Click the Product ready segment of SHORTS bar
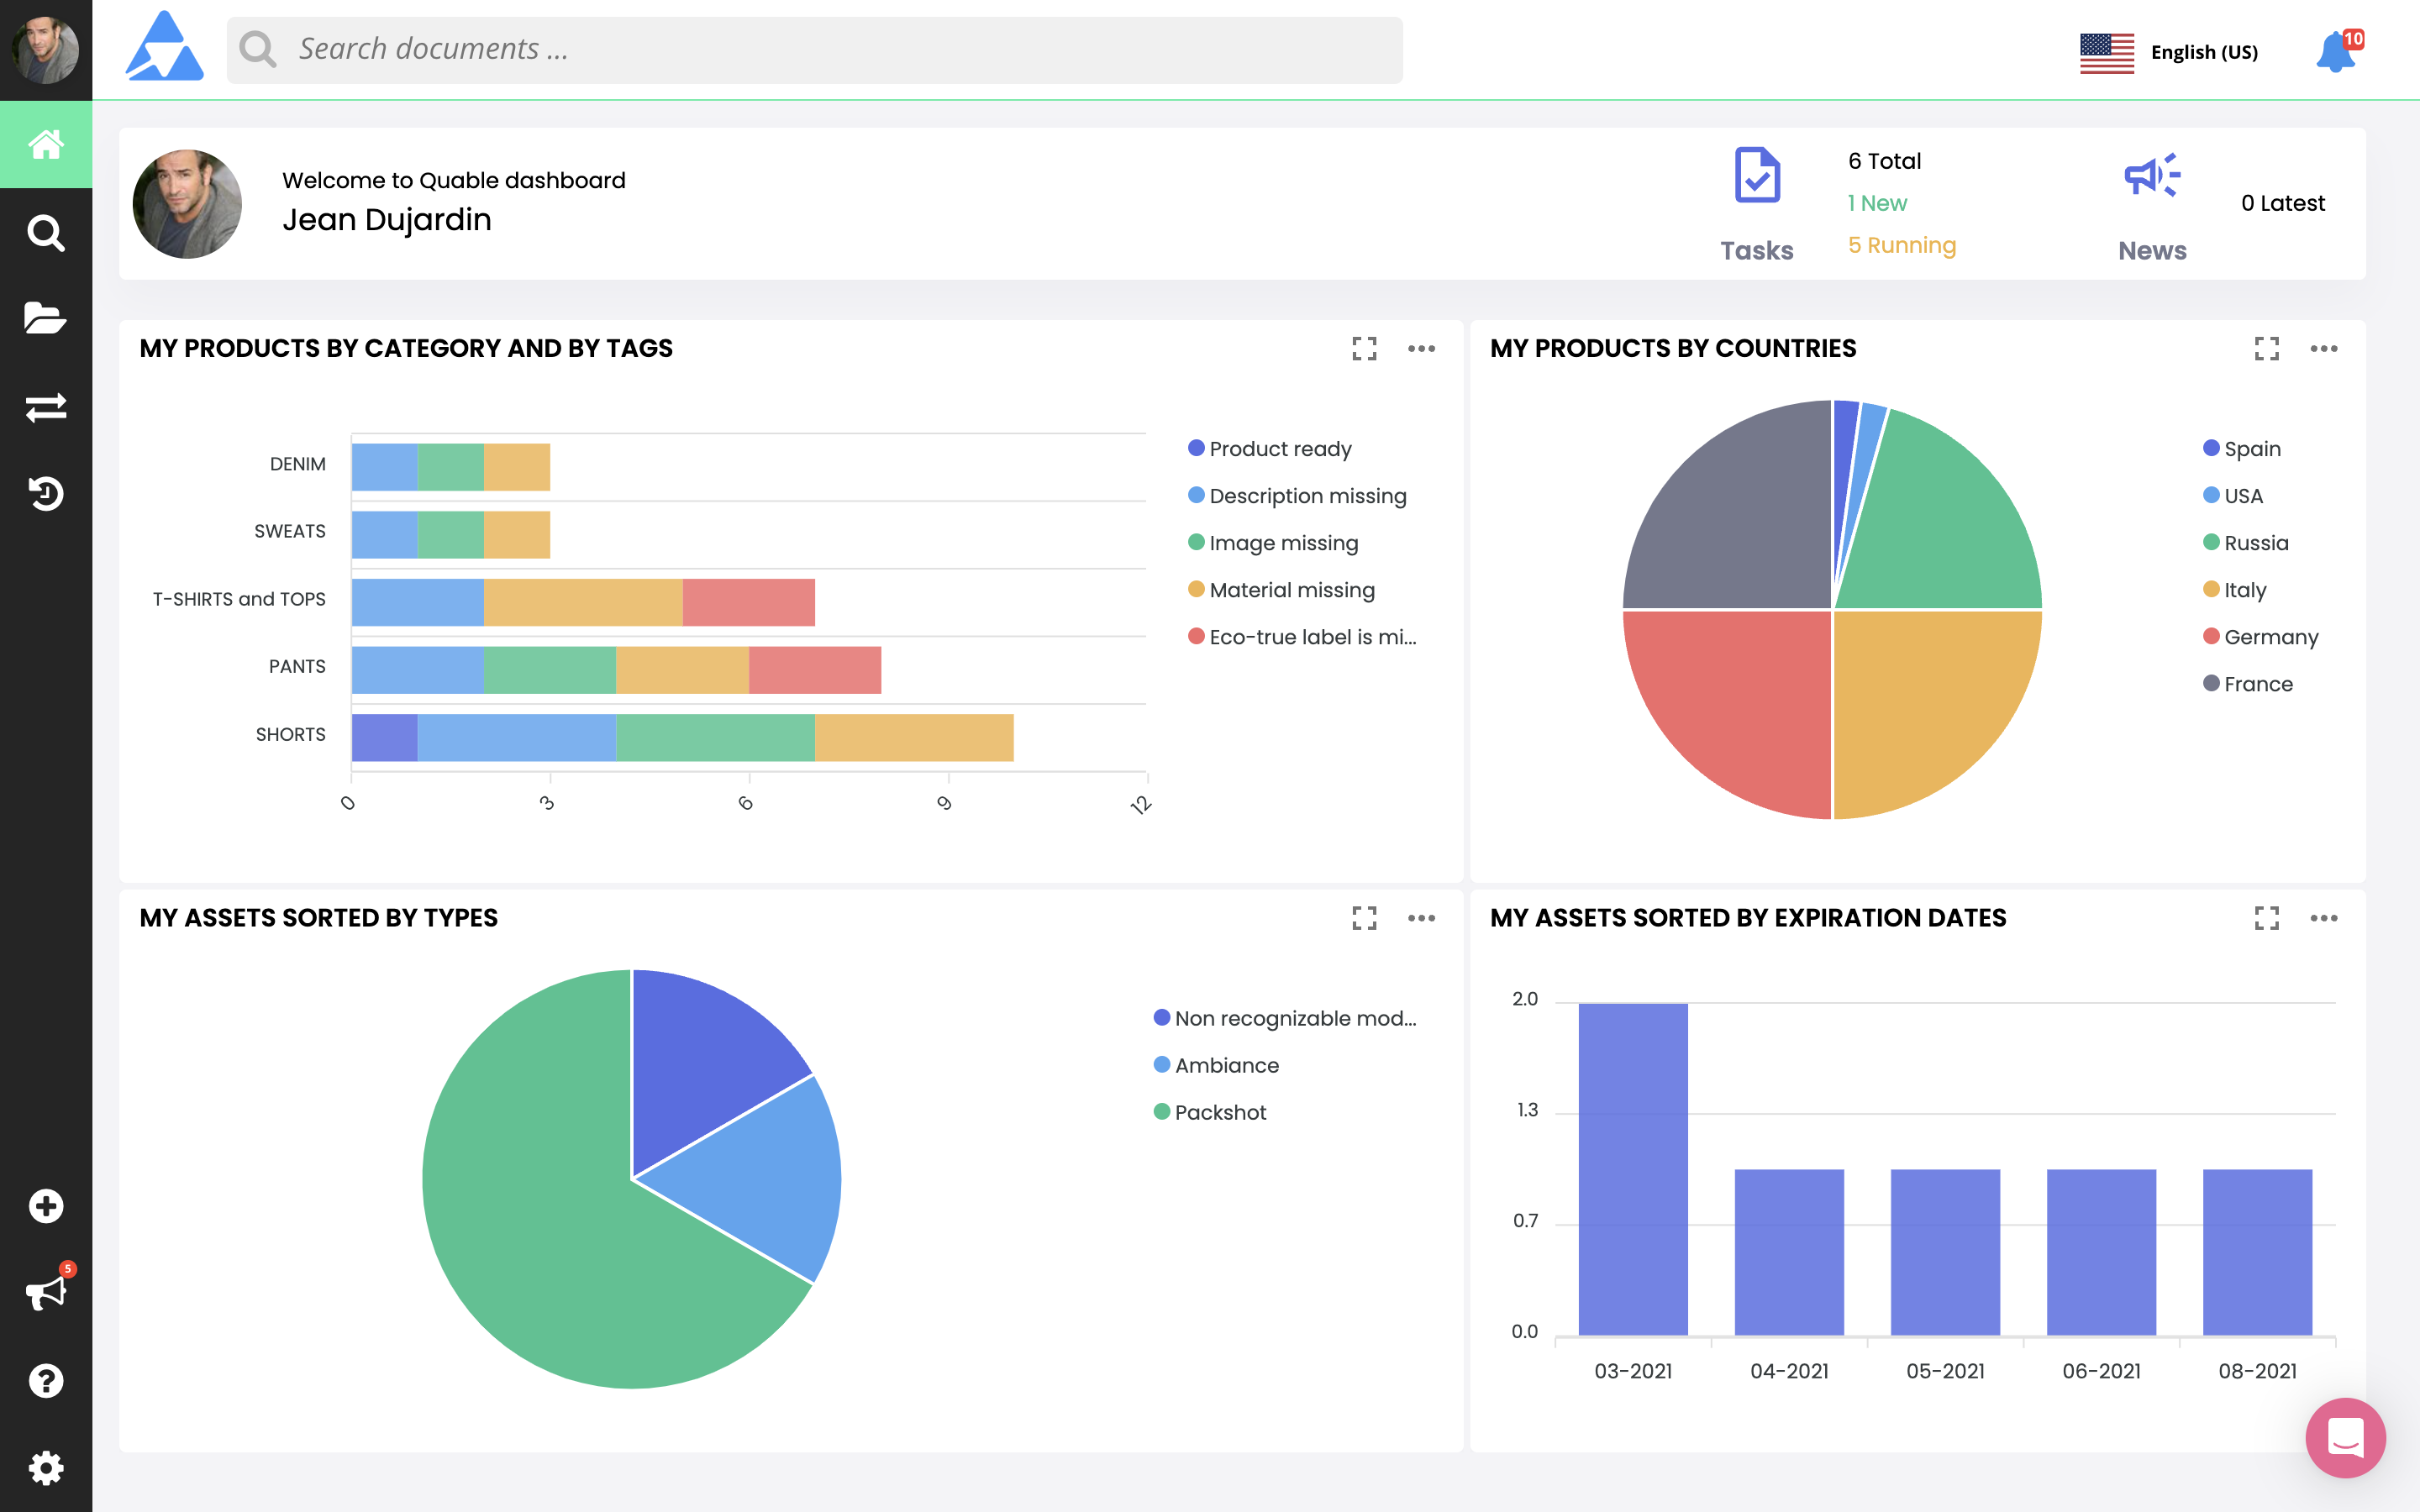Screen dimensions: 2420x1512 [x=384, y=737]
